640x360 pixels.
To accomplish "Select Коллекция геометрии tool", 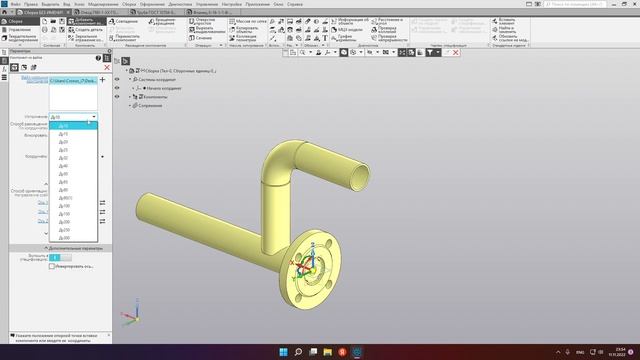I will tap(243, 38).
